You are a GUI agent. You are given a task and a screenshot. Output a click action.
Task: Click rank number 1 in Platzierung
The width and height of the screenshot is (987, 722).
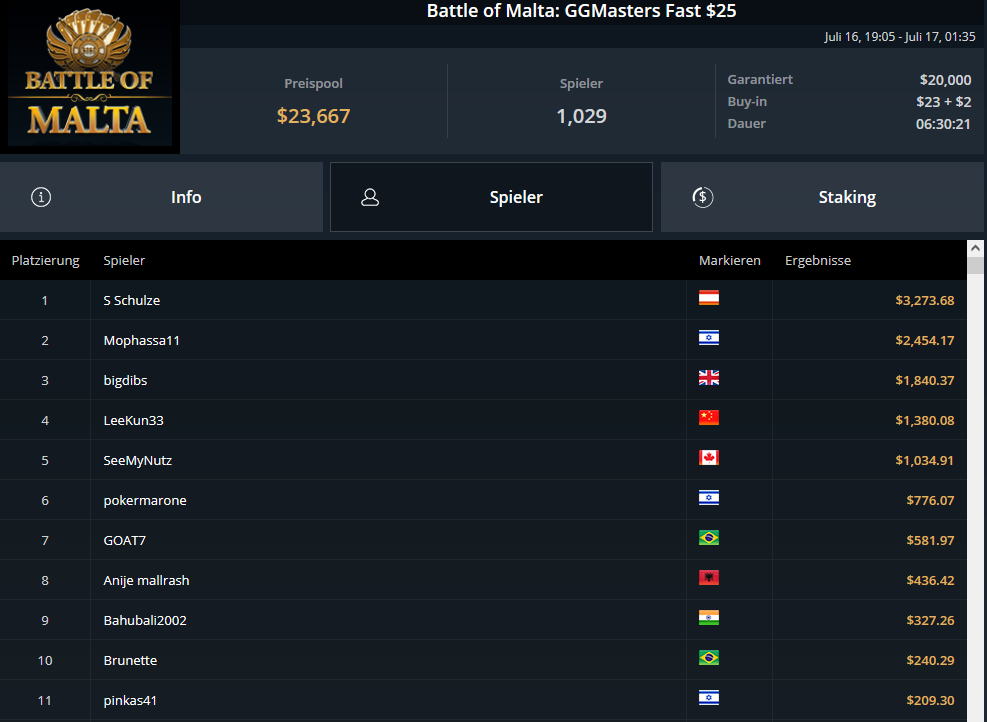45,300
